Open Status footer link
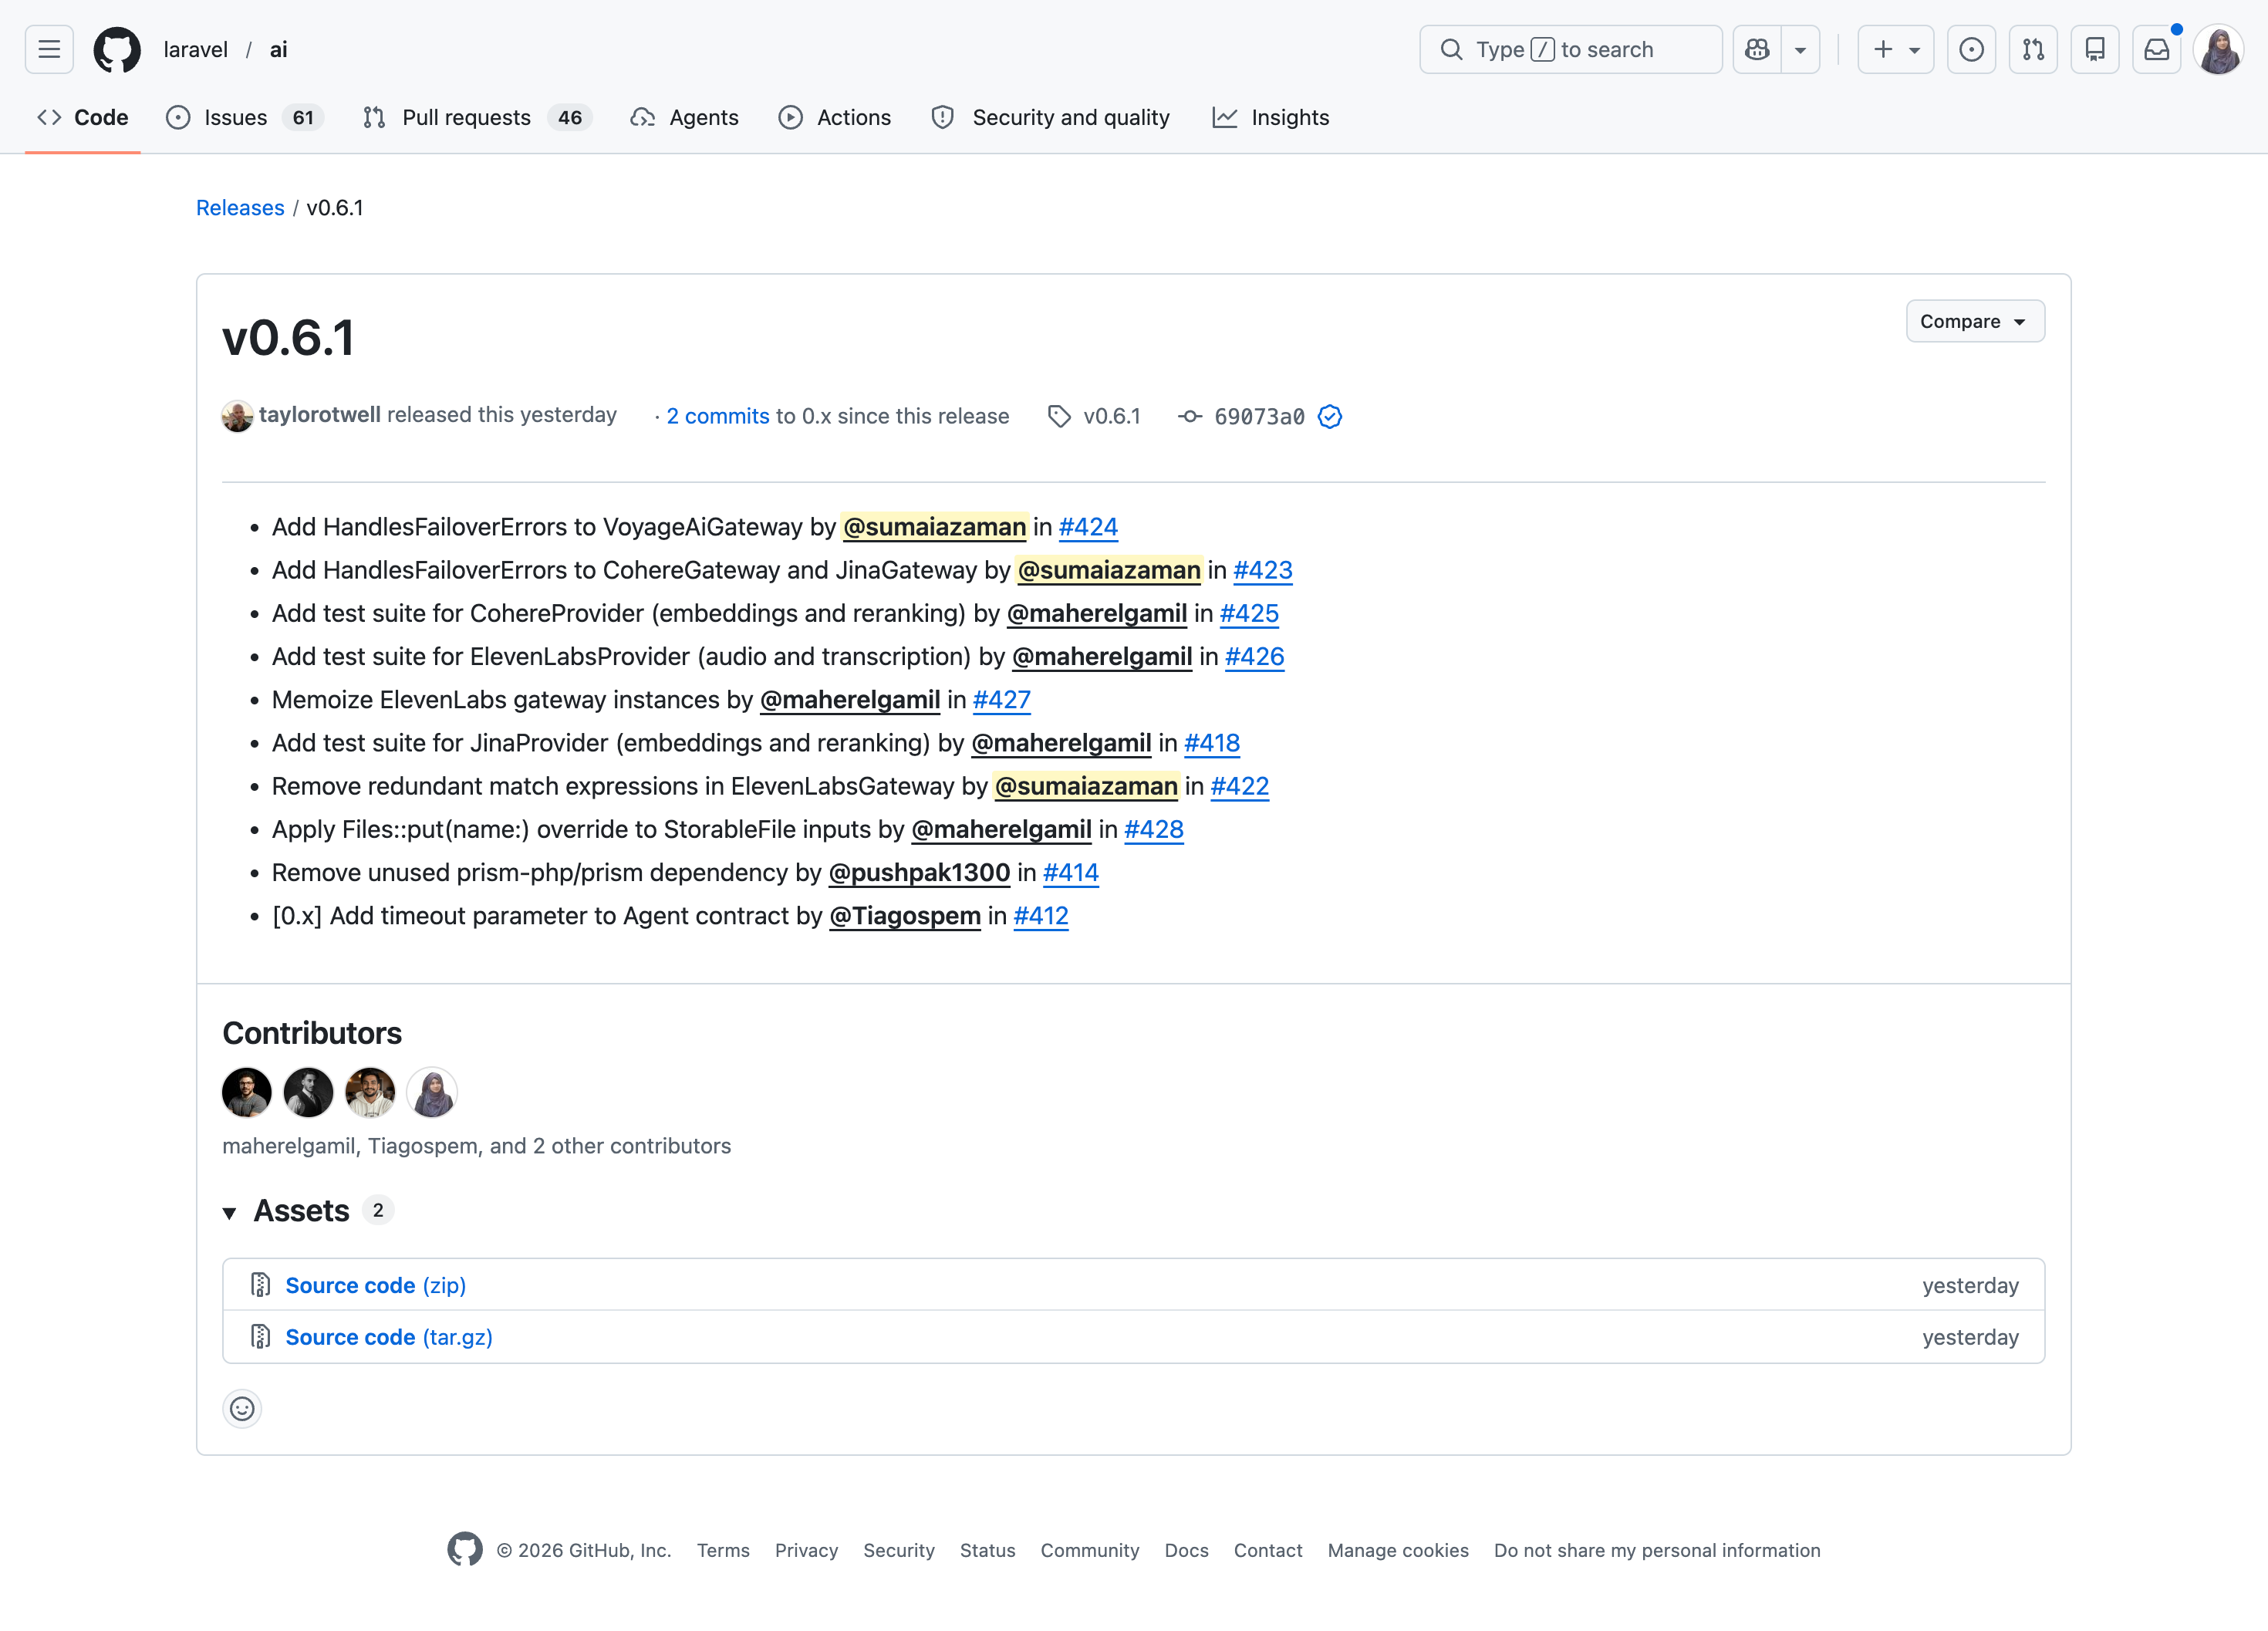The image size is (2268, 1631). [x=987, y=1550]
